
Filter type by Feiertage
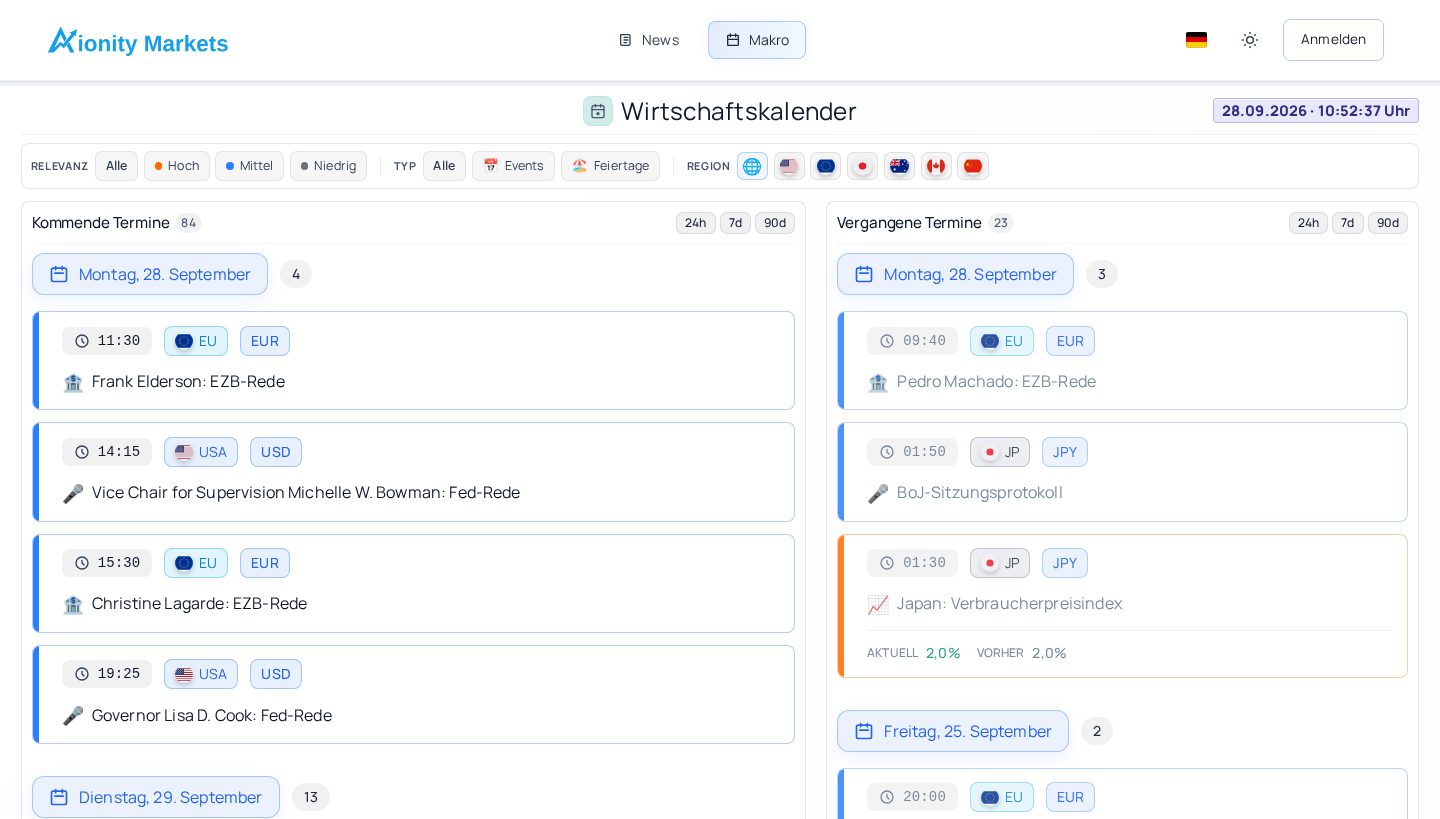(610, 166)
